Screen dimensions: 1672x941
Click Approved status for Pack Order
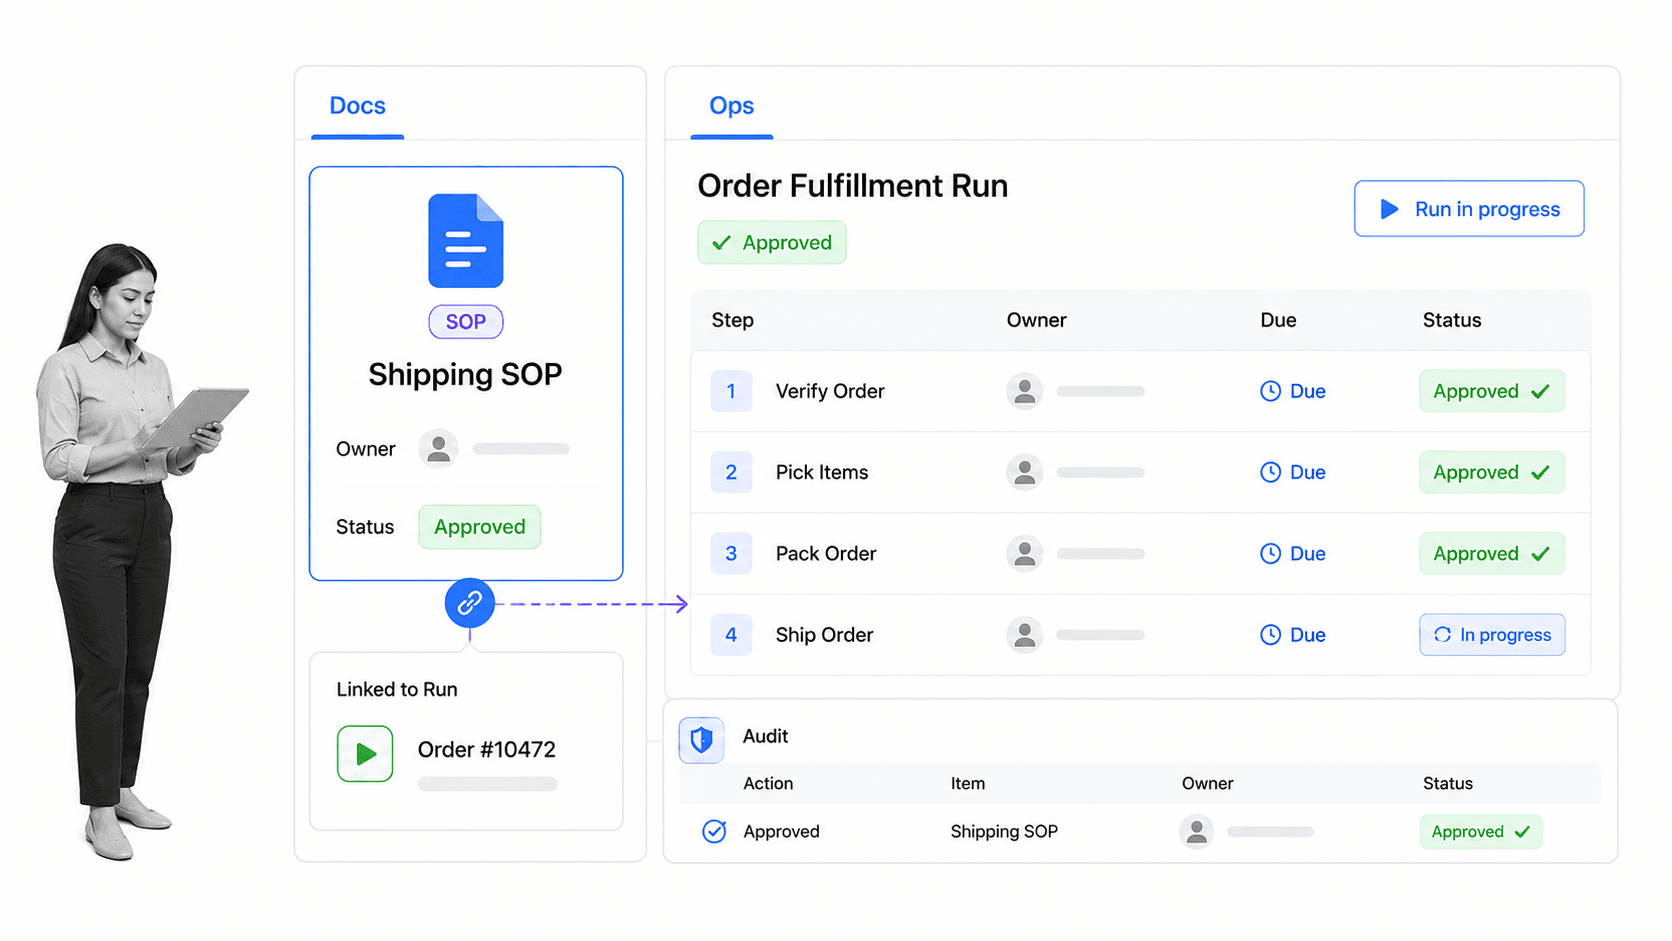click(x=1492, y=553)
